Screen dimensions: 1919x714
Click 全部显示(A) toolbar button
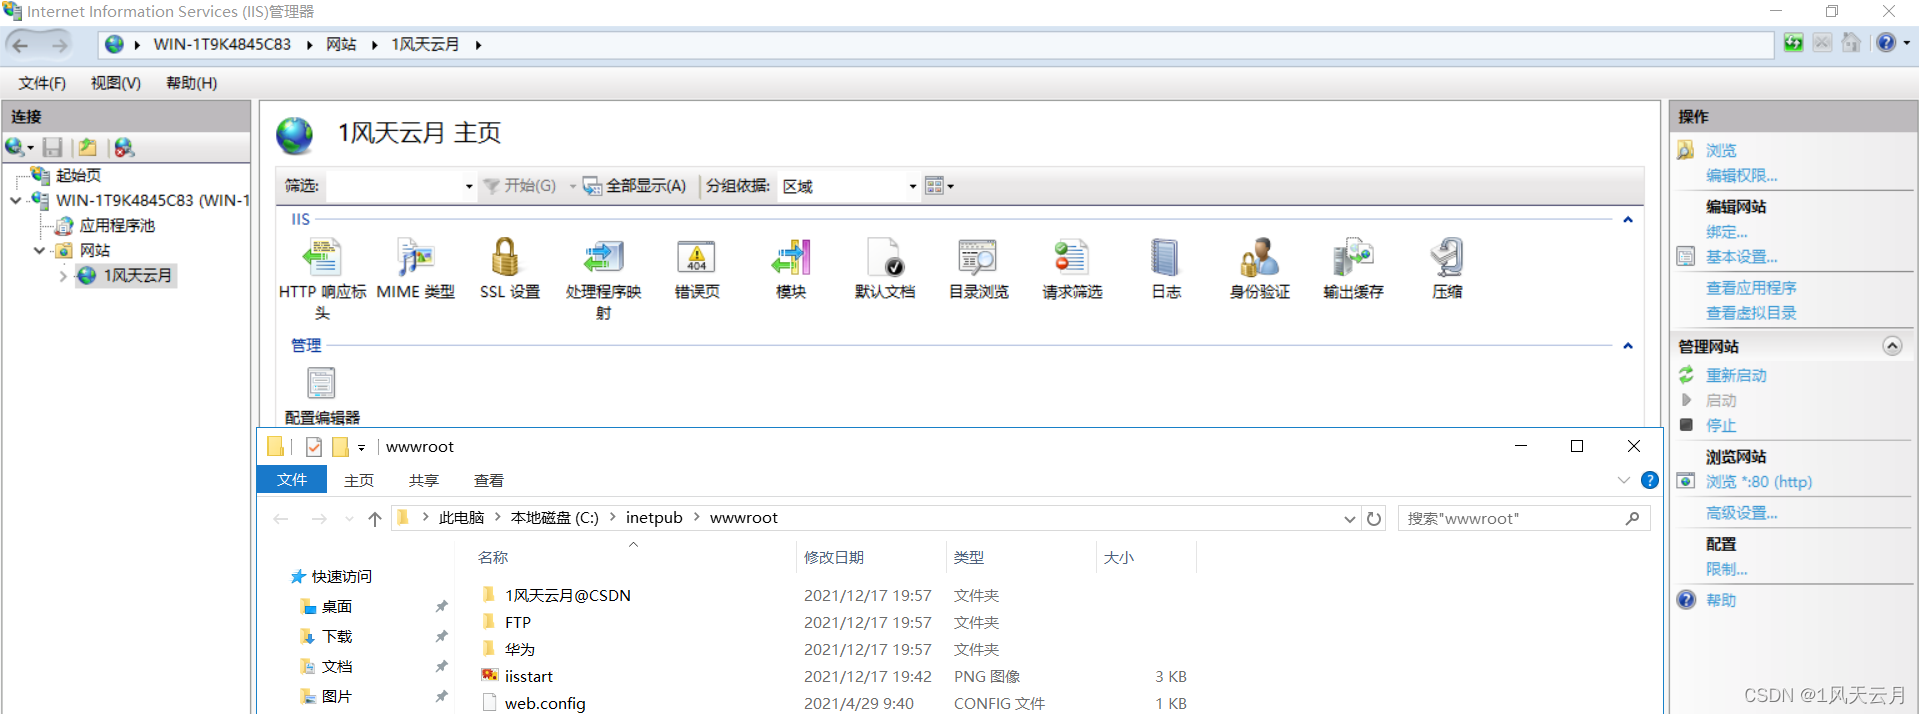635,186
